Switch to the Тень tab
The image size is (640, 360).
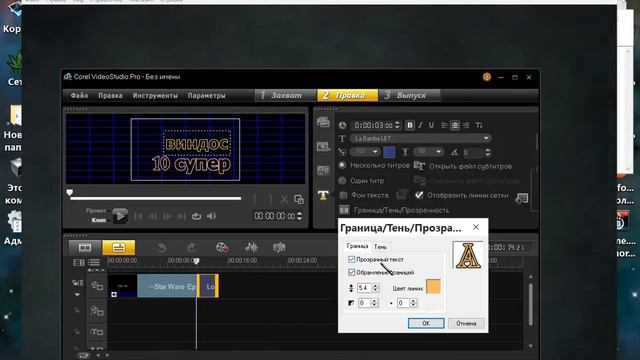[x=380, y=247]
